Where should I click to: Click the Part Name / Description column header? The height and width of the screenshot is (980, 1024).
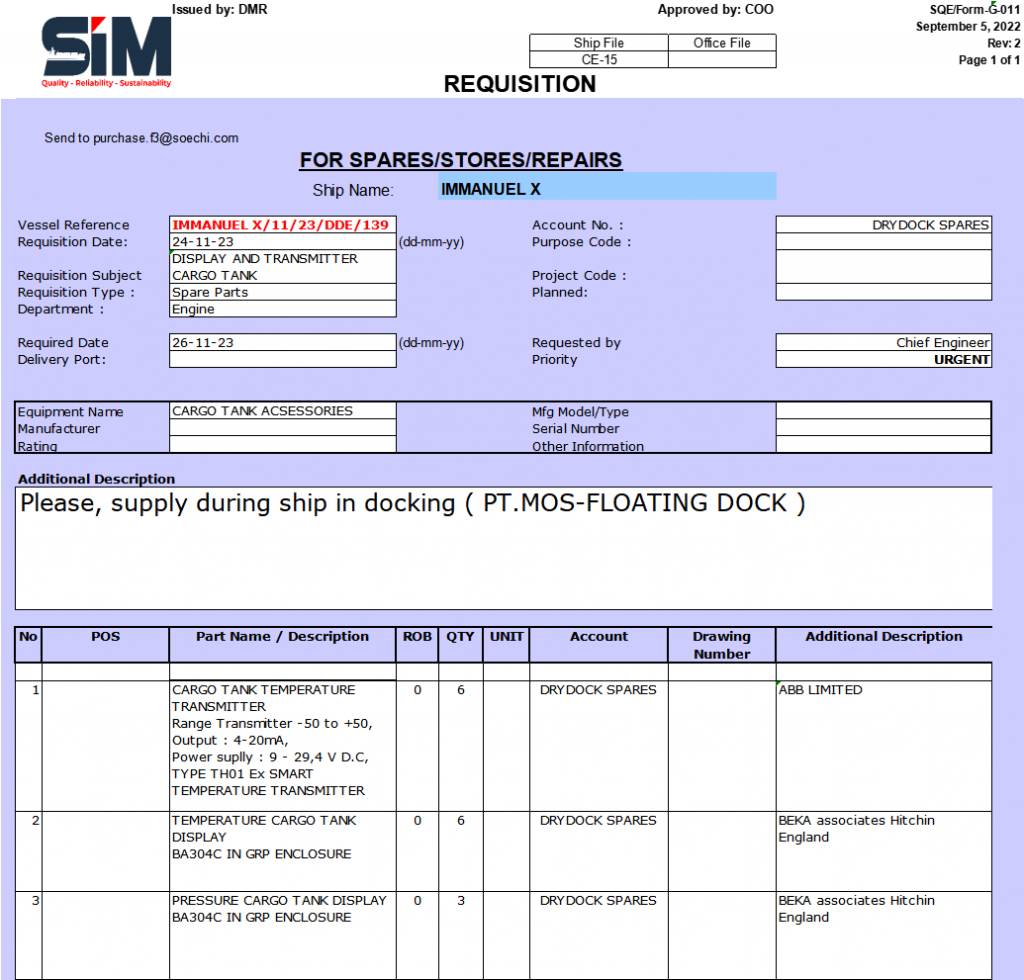283,637
